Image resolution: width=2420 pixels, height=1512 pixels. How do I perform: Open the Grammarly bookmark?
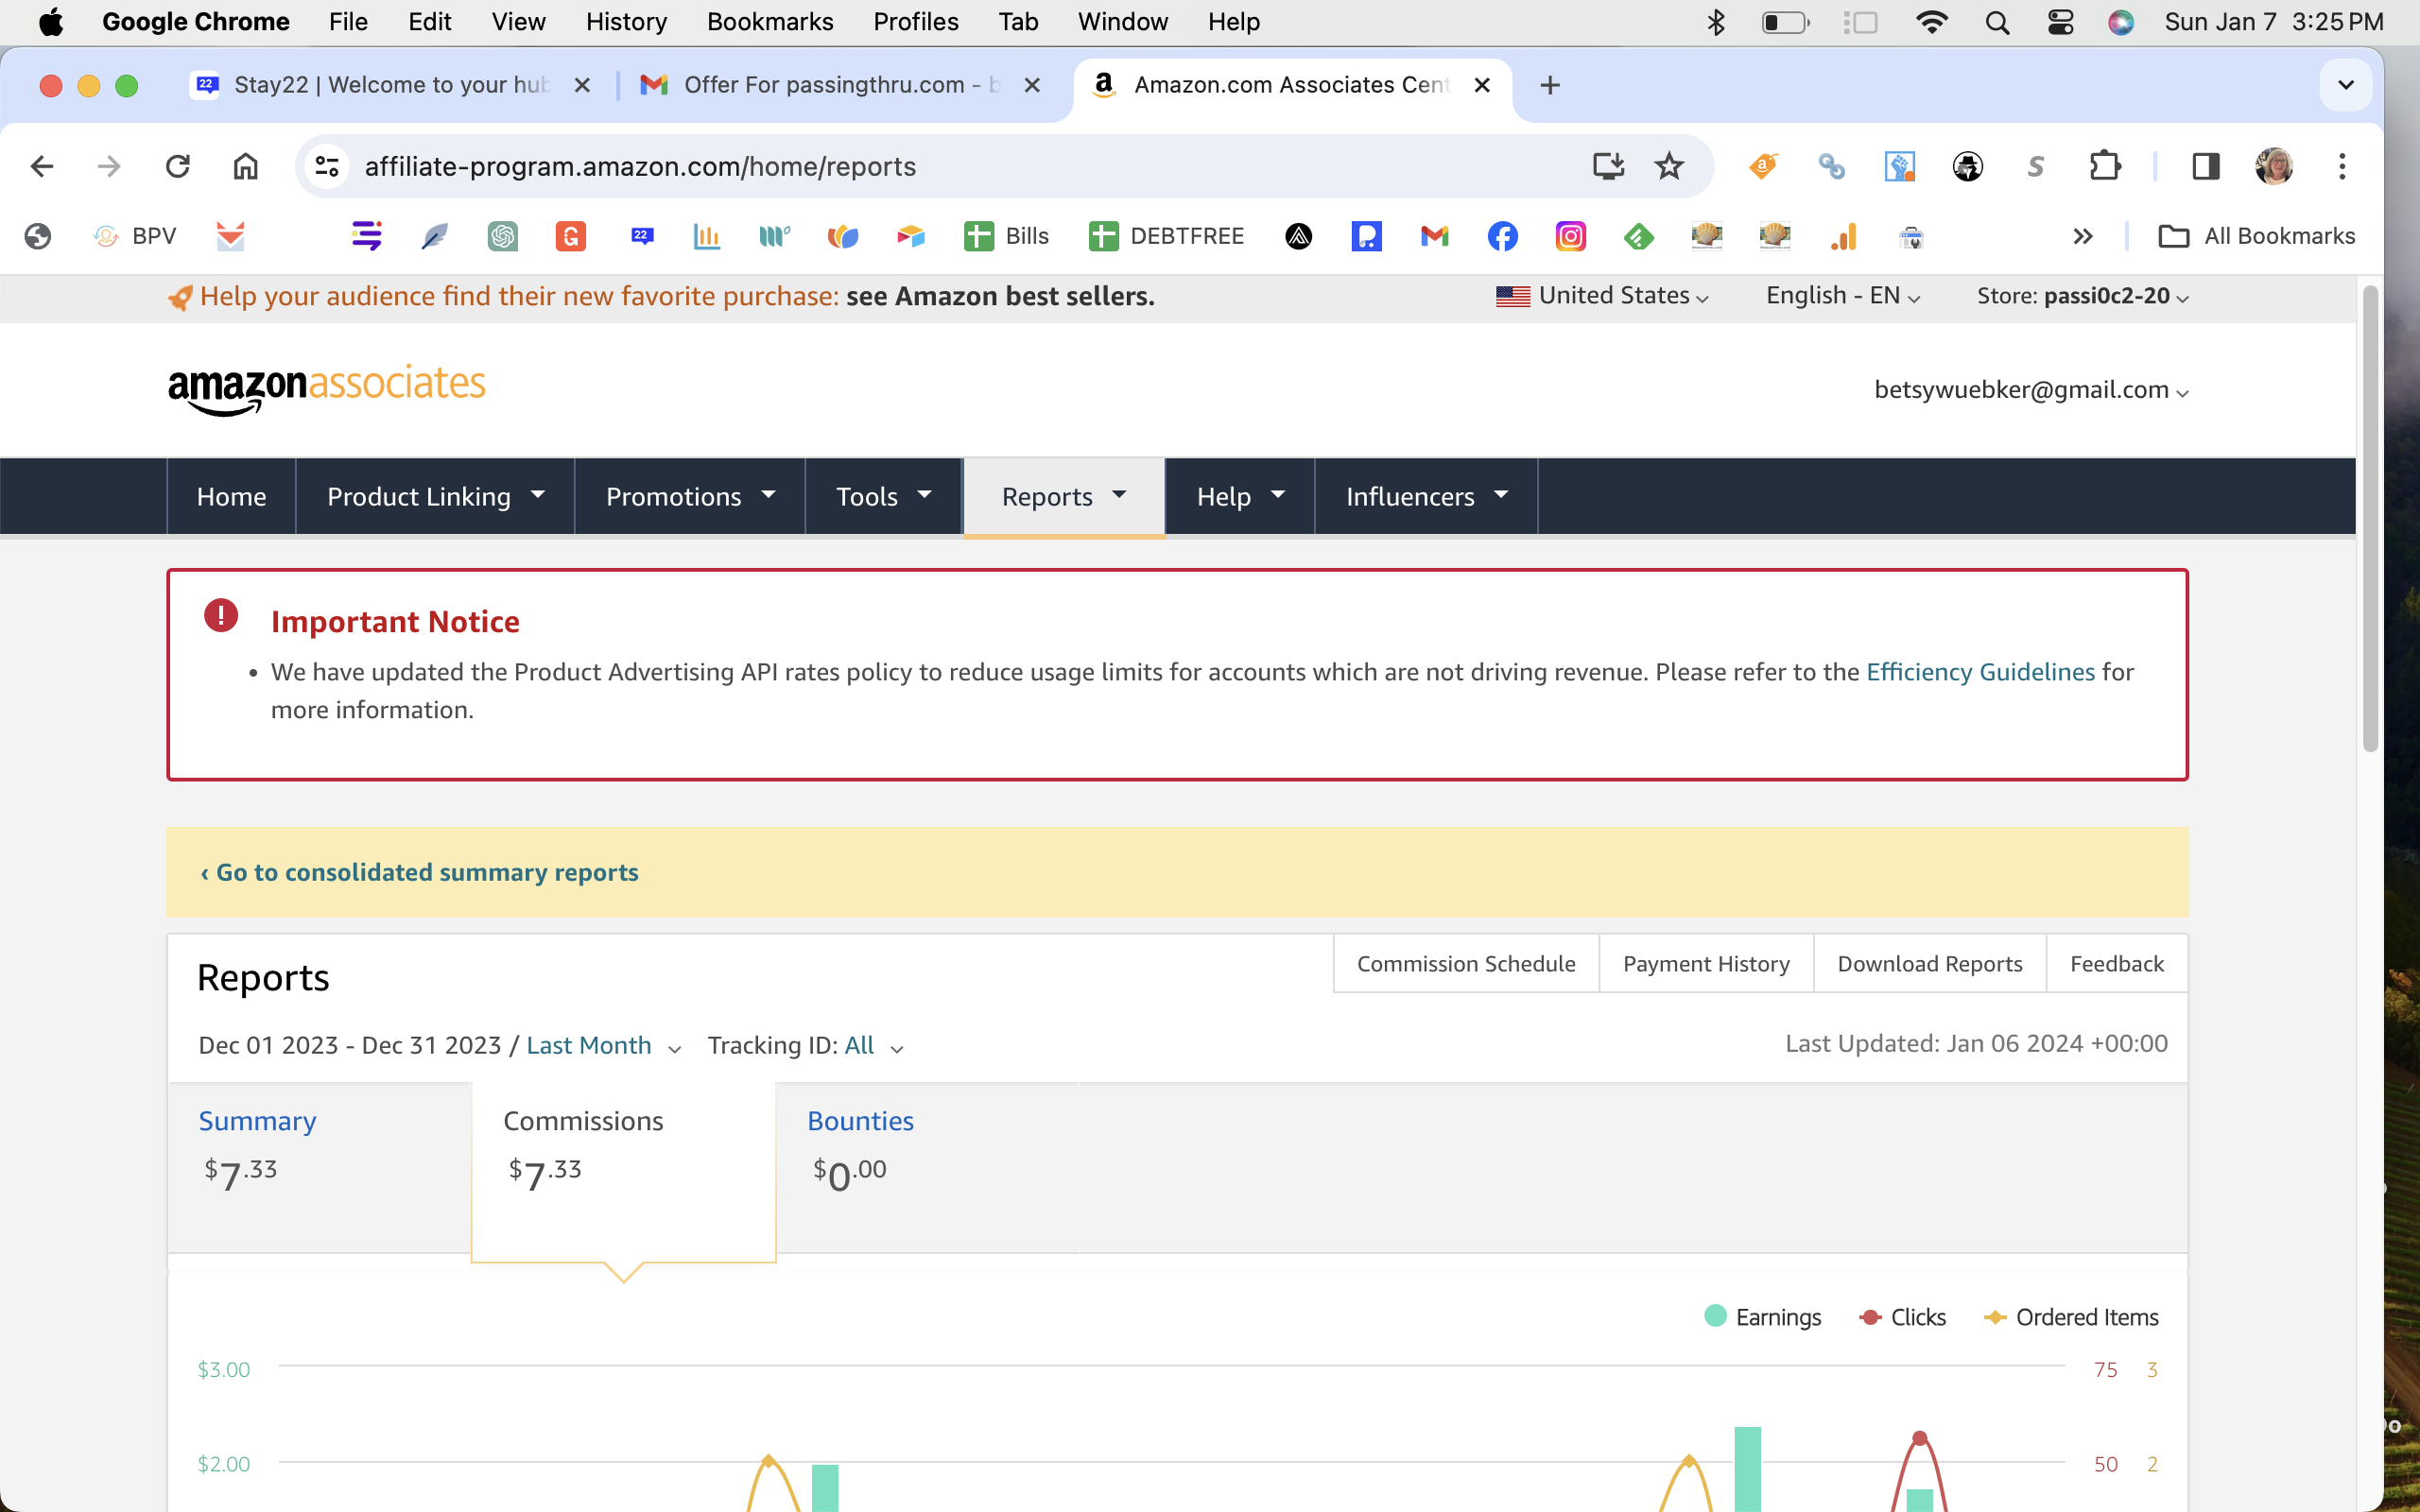(570, 236)
